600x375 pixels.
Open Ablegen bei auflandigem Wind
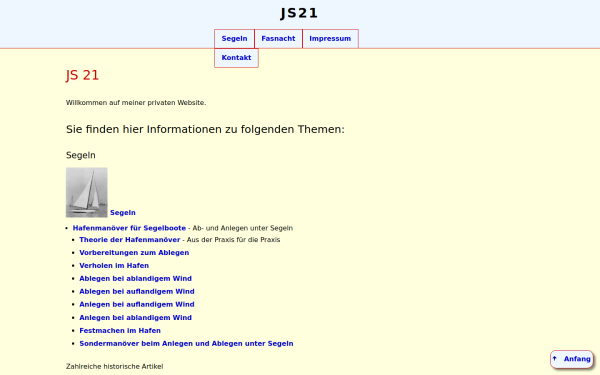click(137, 292)
